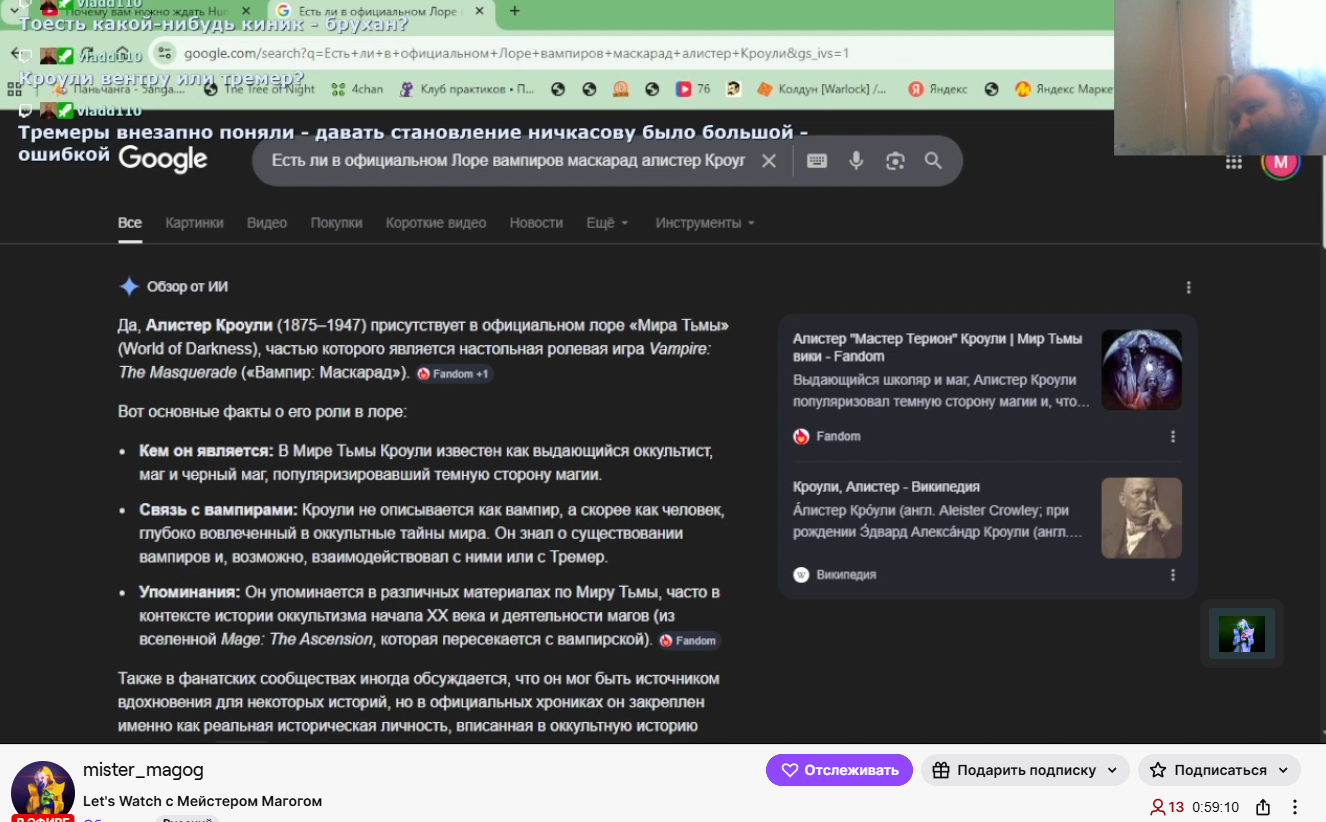Viewport: 1326px width, 822px height.
Task: Open three-dot menu of Wikipedia result
Action: point(1173,575)
